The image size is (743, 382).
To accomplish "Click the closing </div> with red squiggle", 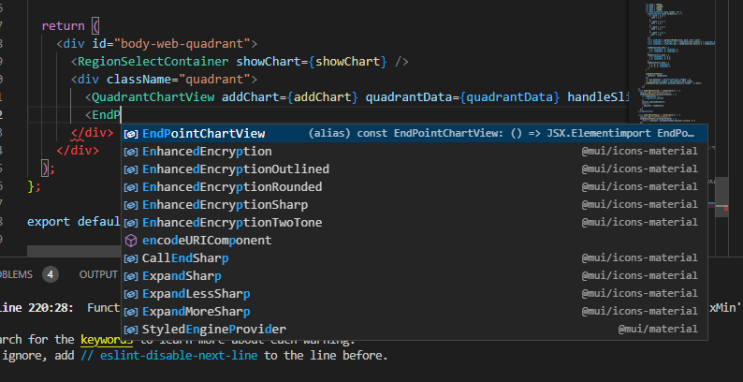I will pyautogui.click(x=92, y=133).
